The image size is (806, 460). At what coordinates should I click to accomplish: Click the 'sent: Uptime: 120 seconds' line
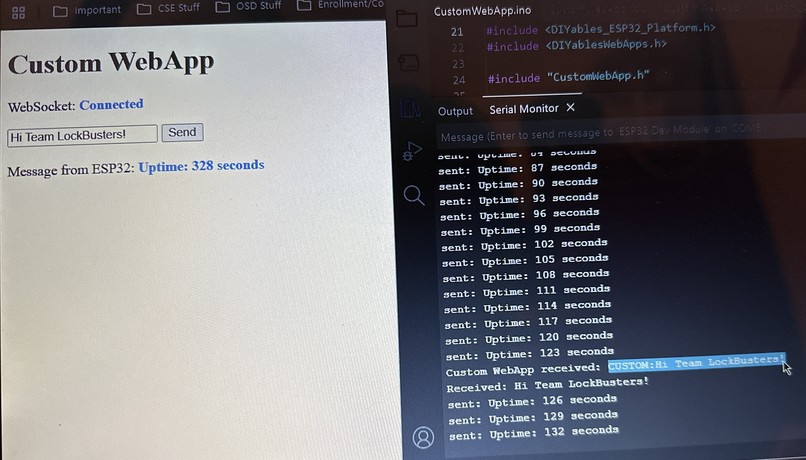click(528, 338)
